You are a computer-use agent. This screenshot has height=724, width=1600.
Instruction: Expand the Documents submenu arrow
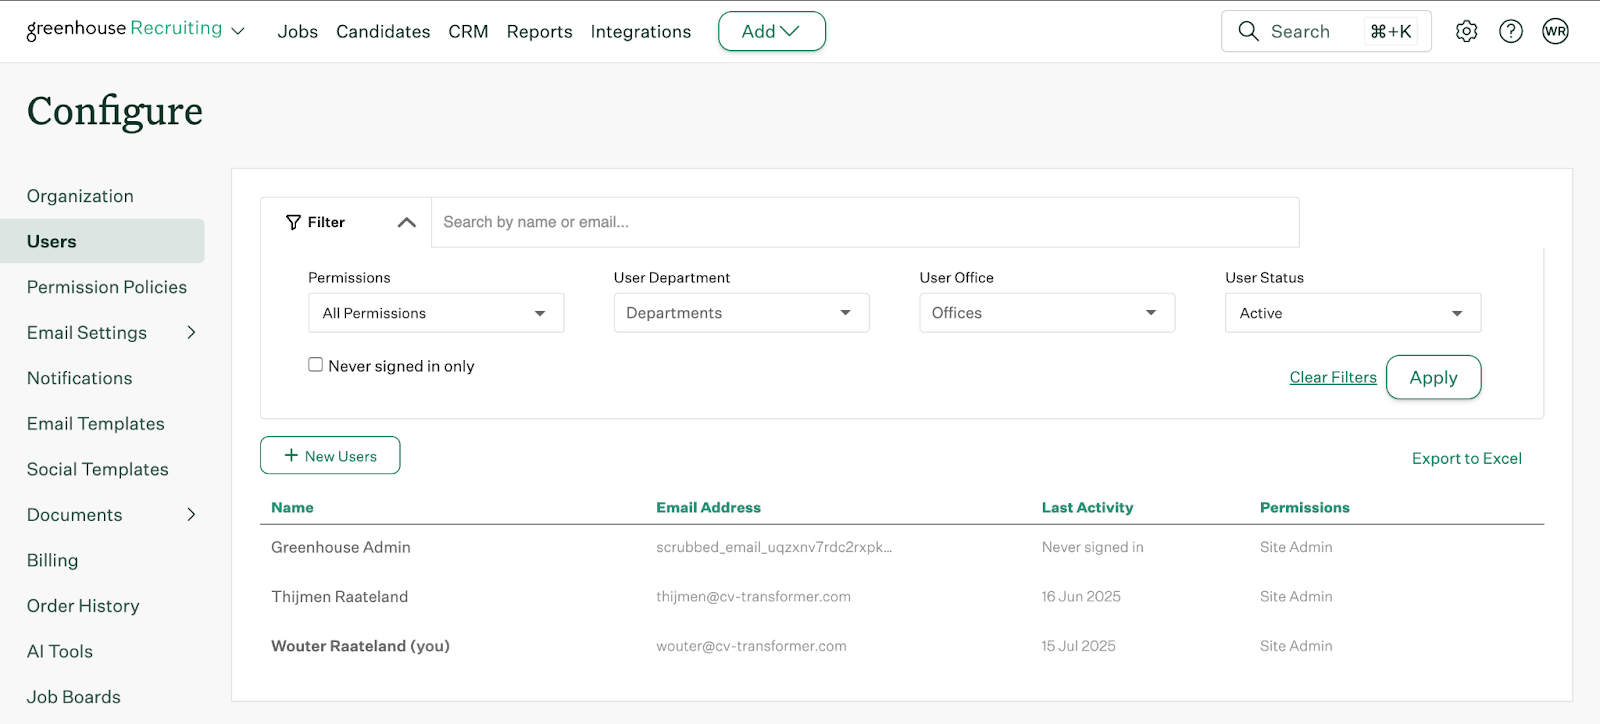191,514
